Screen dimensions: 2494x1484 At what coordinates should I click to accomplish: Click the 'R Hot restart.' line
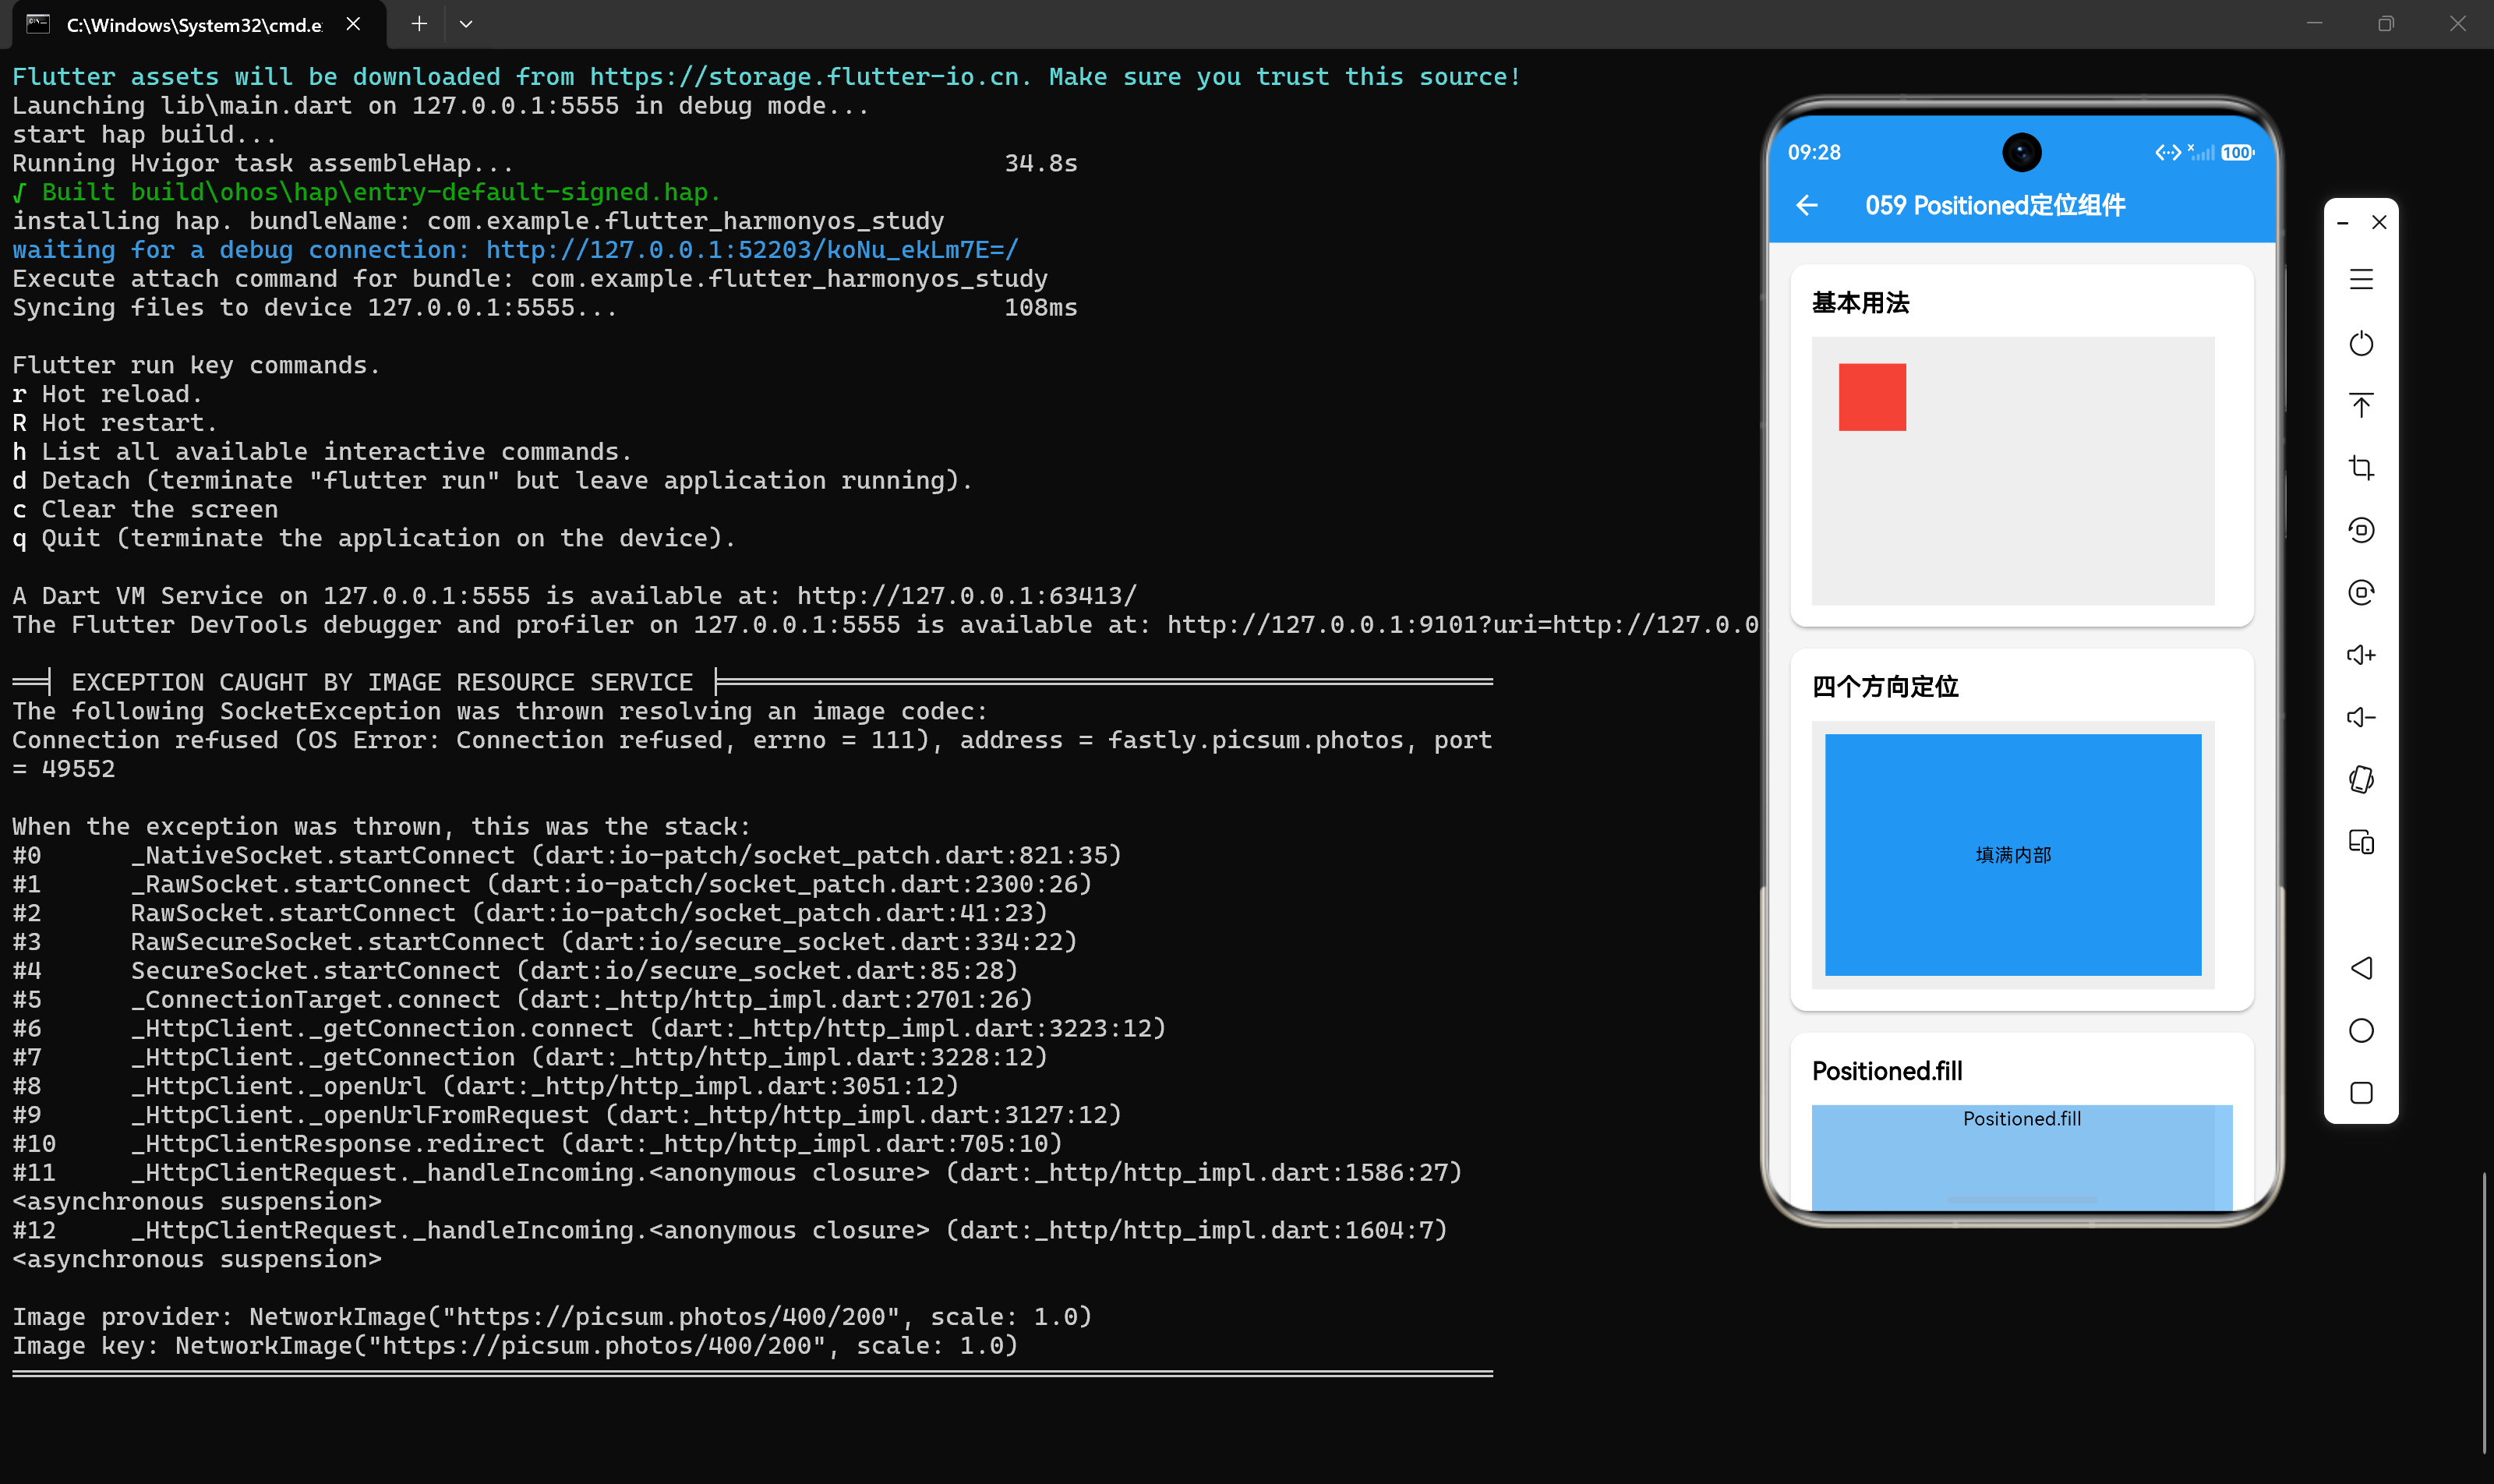coord(115,423)
